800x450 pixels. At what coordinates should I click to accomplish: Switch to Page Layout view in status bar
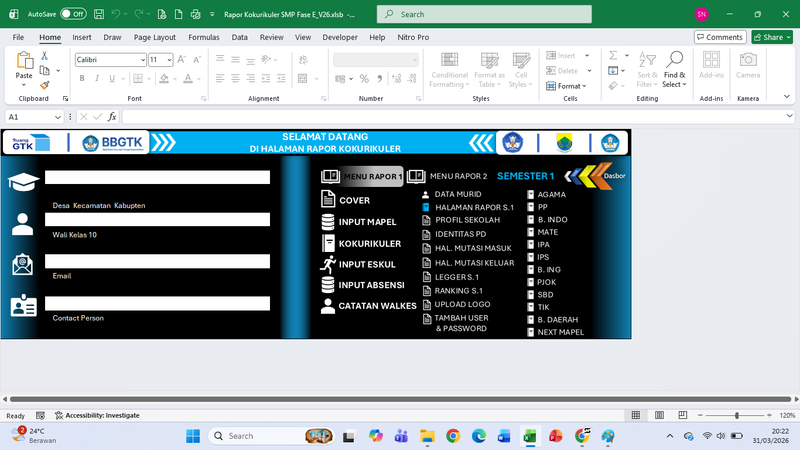click(657, 415)
